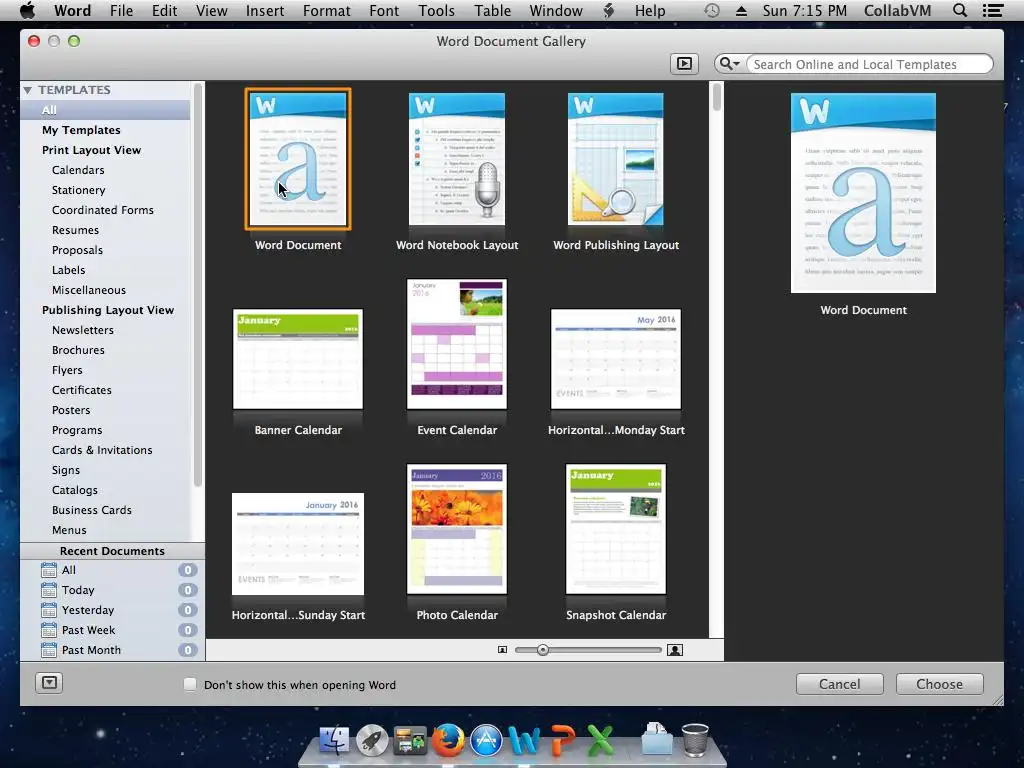Select All in the templates sidebar
This screenshot has width=1024, height=768.
coord(106,110)
